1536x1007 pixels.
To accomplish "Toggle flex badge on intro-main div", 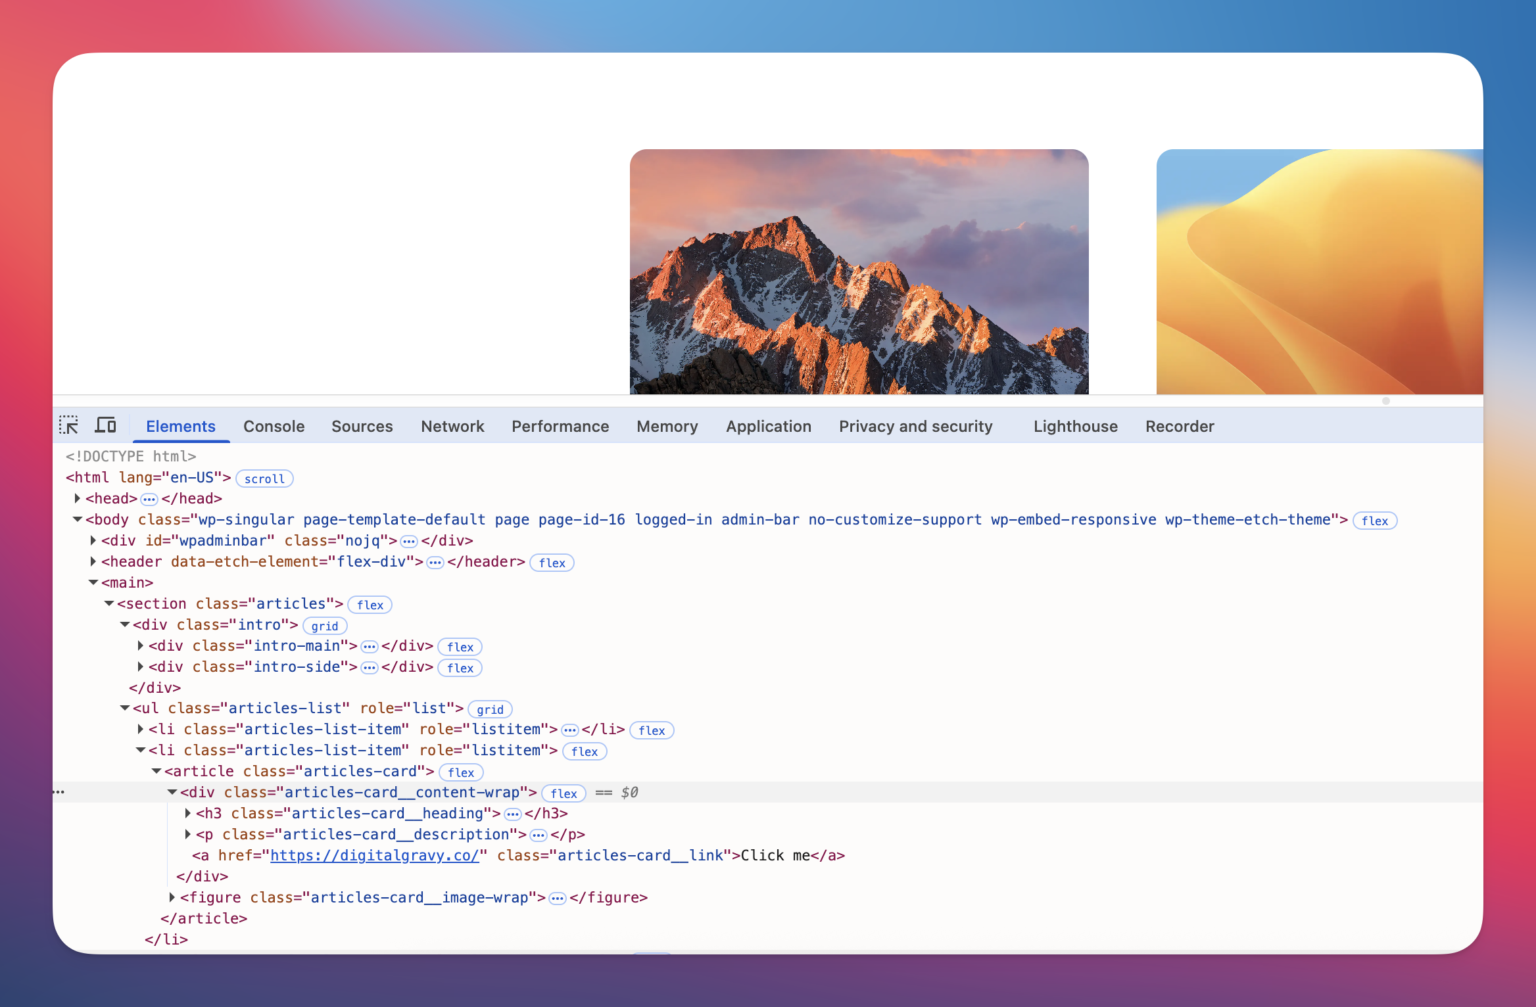I will 460,647.
